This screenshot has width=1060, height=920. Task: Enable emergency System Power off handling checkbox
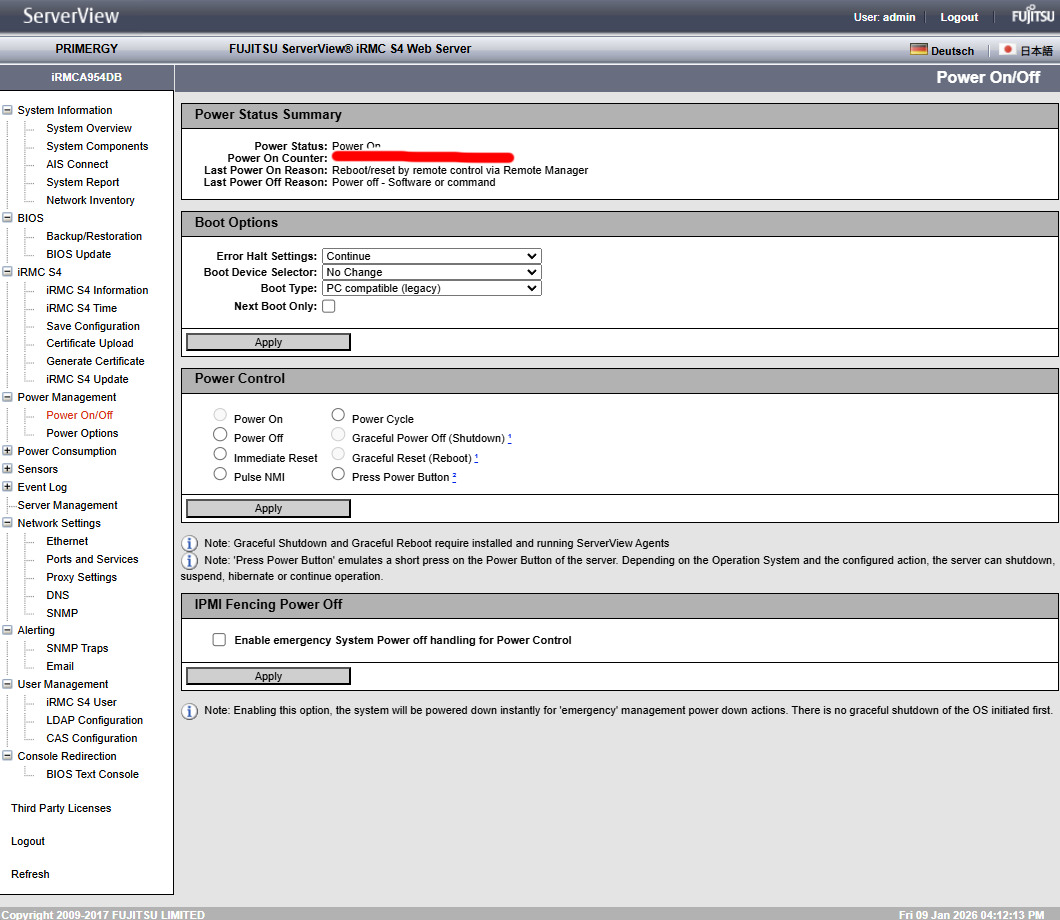219,639
